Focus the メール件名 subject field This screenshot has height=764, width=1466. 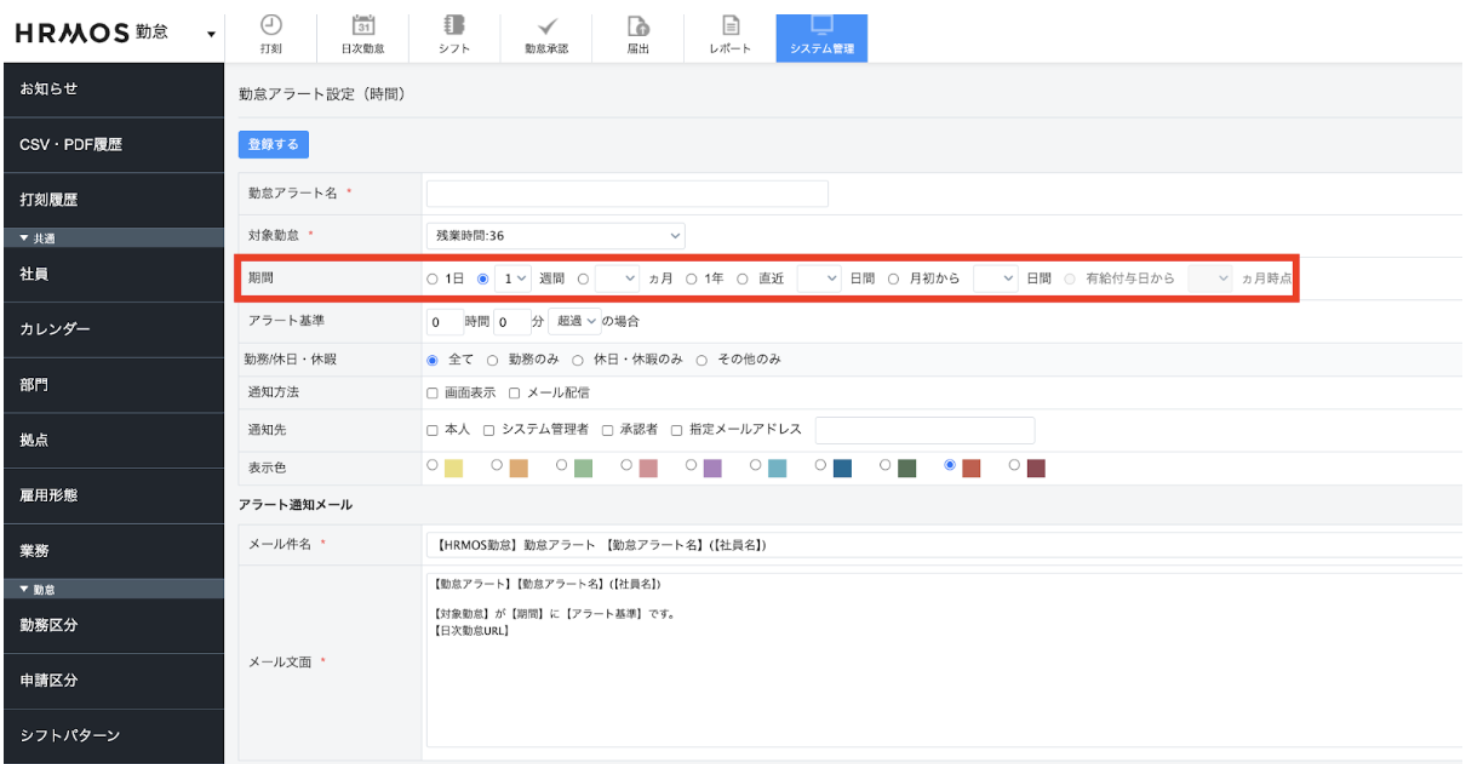coord(945,545)
